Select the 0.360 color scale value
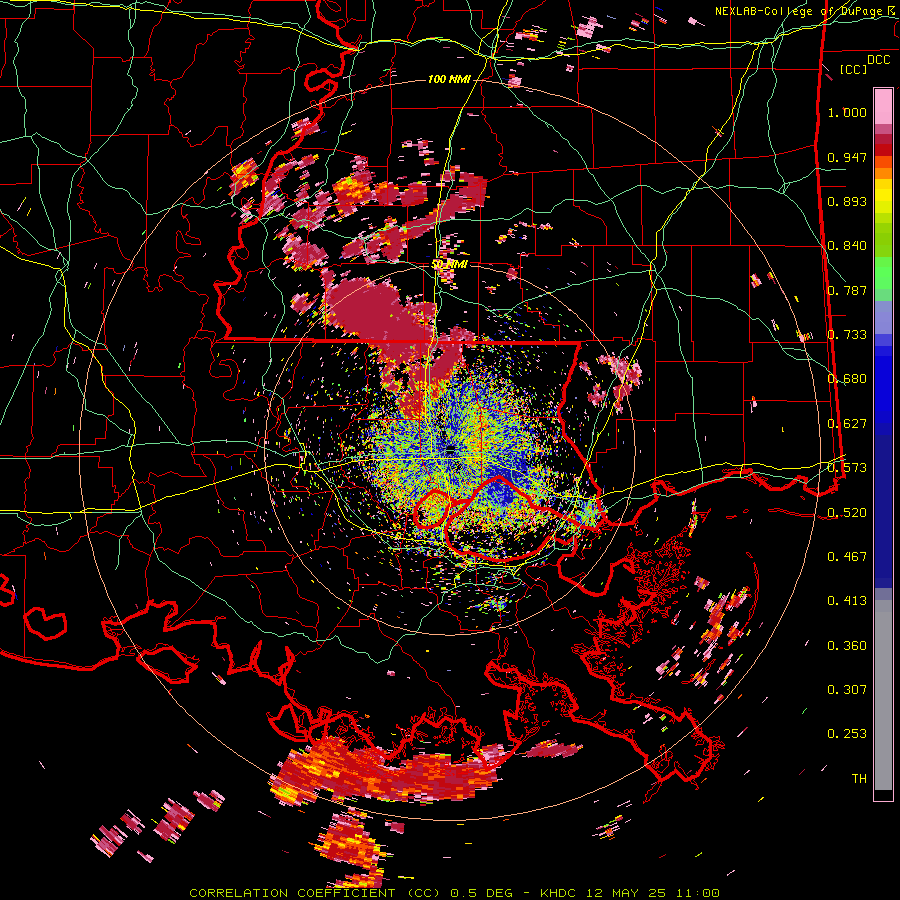Image resolution: width=900 pixels, height=900 pixels. pyautogui.click(x=847, y=646)
